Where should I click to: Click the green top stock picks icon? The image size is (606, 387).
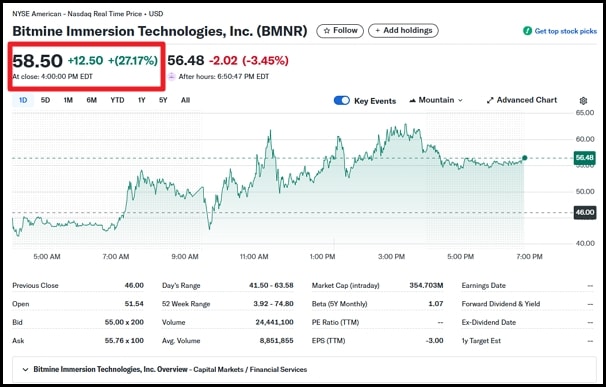click(527, 31)
